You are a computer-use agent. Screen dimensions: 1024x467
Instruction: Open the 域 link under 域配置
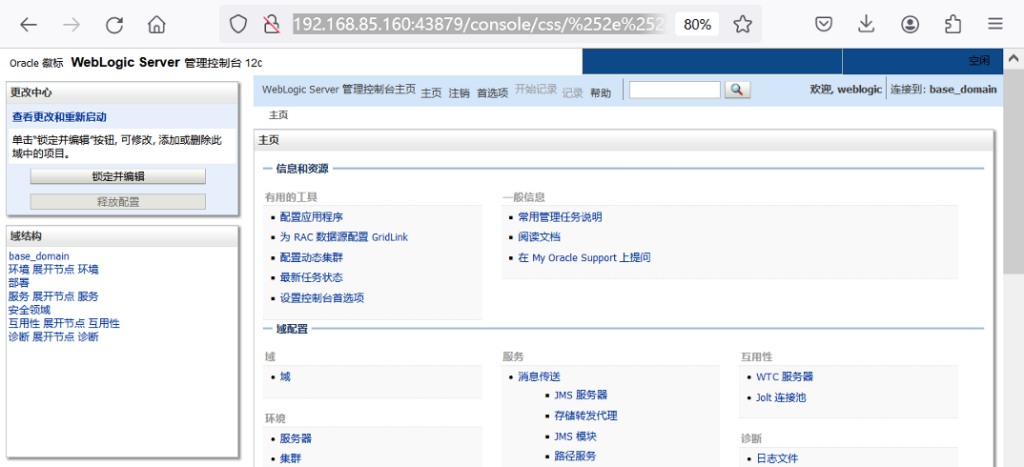point(285,376)
